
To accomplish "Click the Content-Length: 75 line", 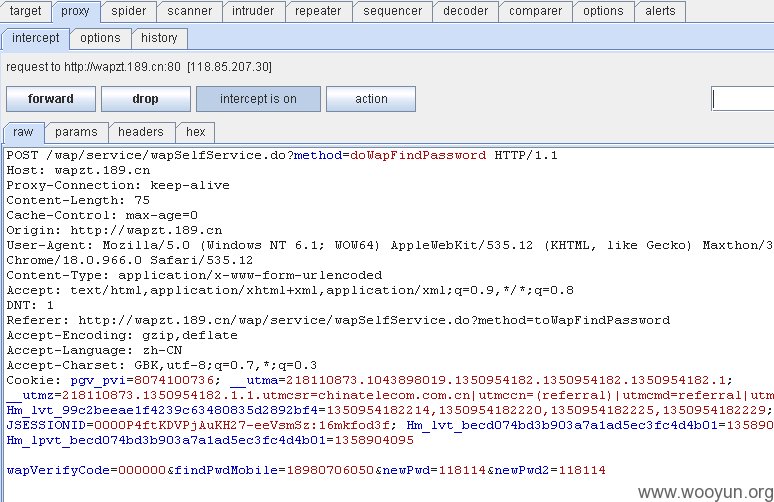I will click(x=78, y=200).
